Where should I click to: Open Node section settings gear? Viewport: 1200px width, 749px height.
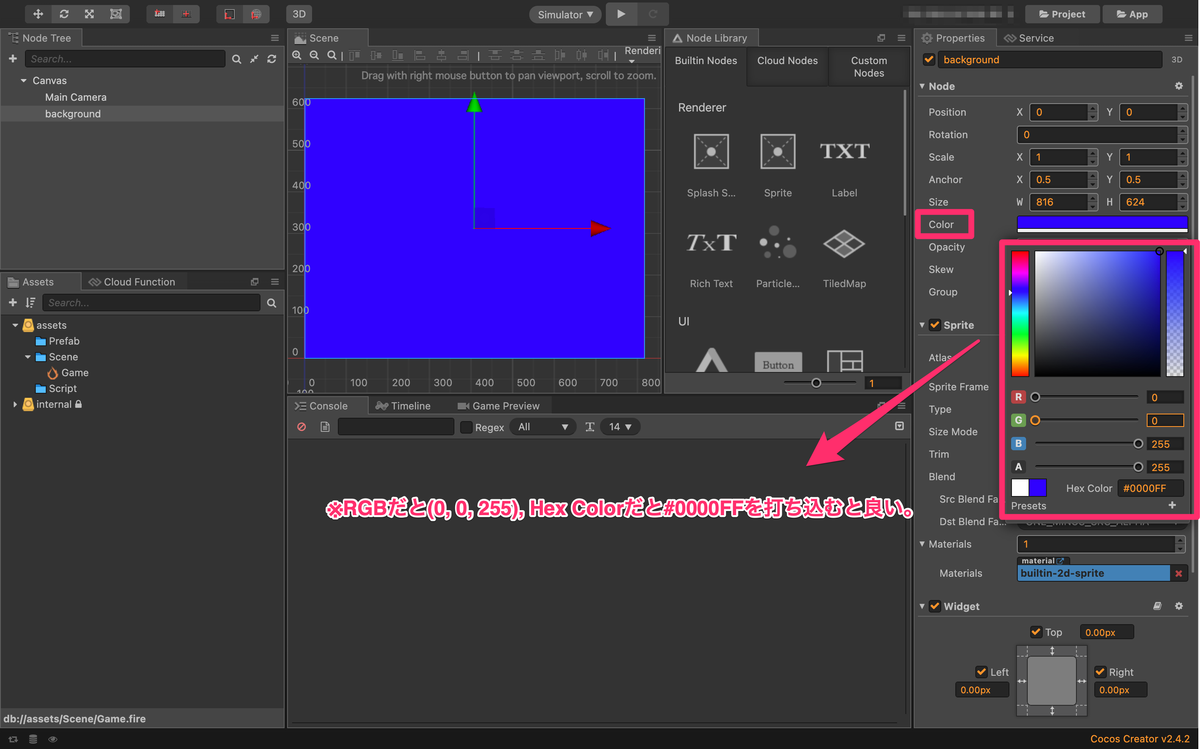pos(1178,86)
